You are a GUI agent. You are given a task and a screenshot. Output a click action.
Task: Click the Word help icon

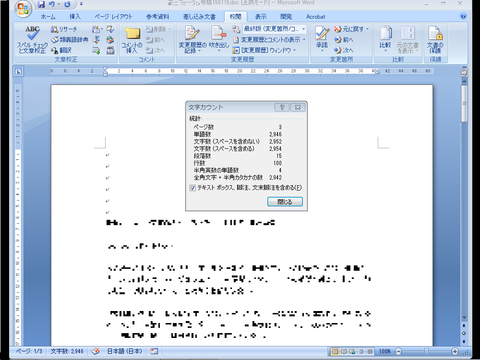pos(463,16)
